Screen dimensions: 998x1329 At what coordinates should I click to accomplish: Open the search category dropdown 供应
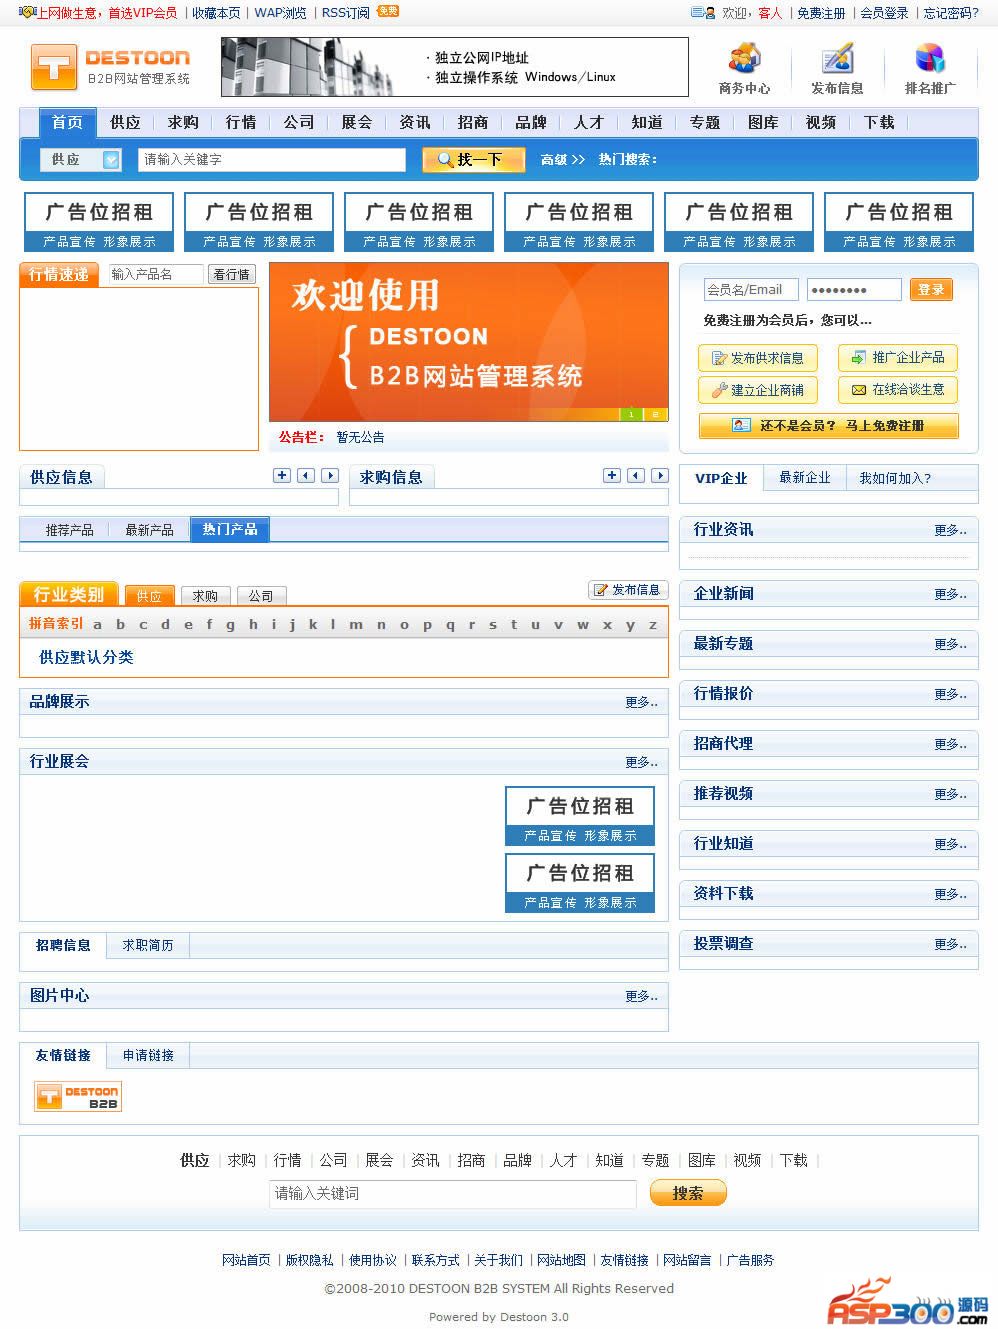(80, 159)
